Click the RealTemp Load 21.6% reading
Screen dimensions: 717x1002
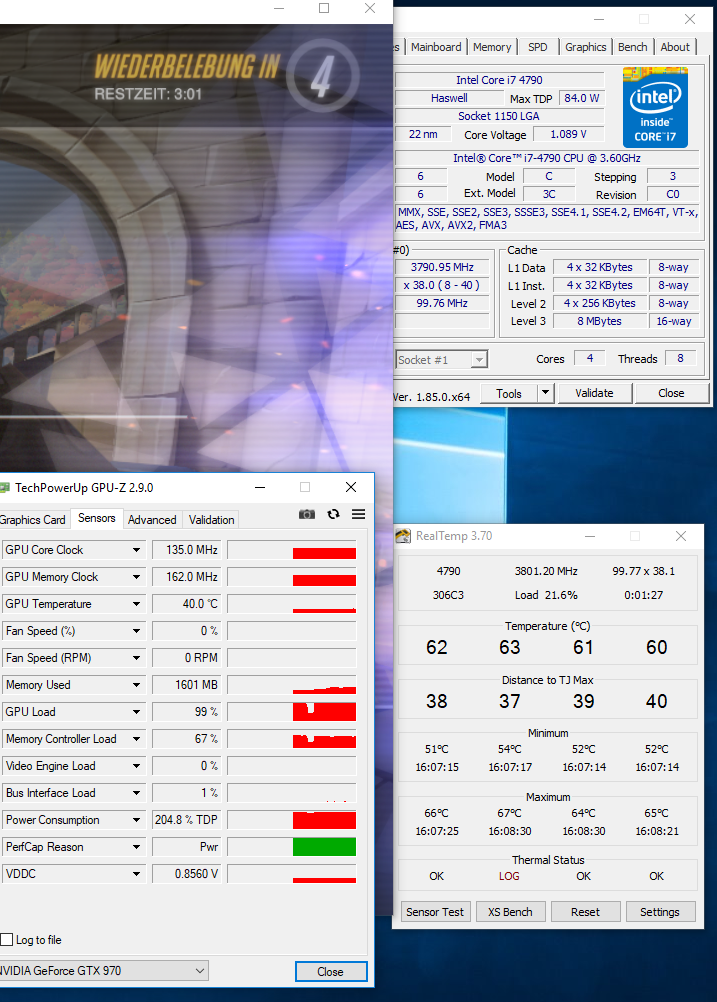click(x=546, y=595)
